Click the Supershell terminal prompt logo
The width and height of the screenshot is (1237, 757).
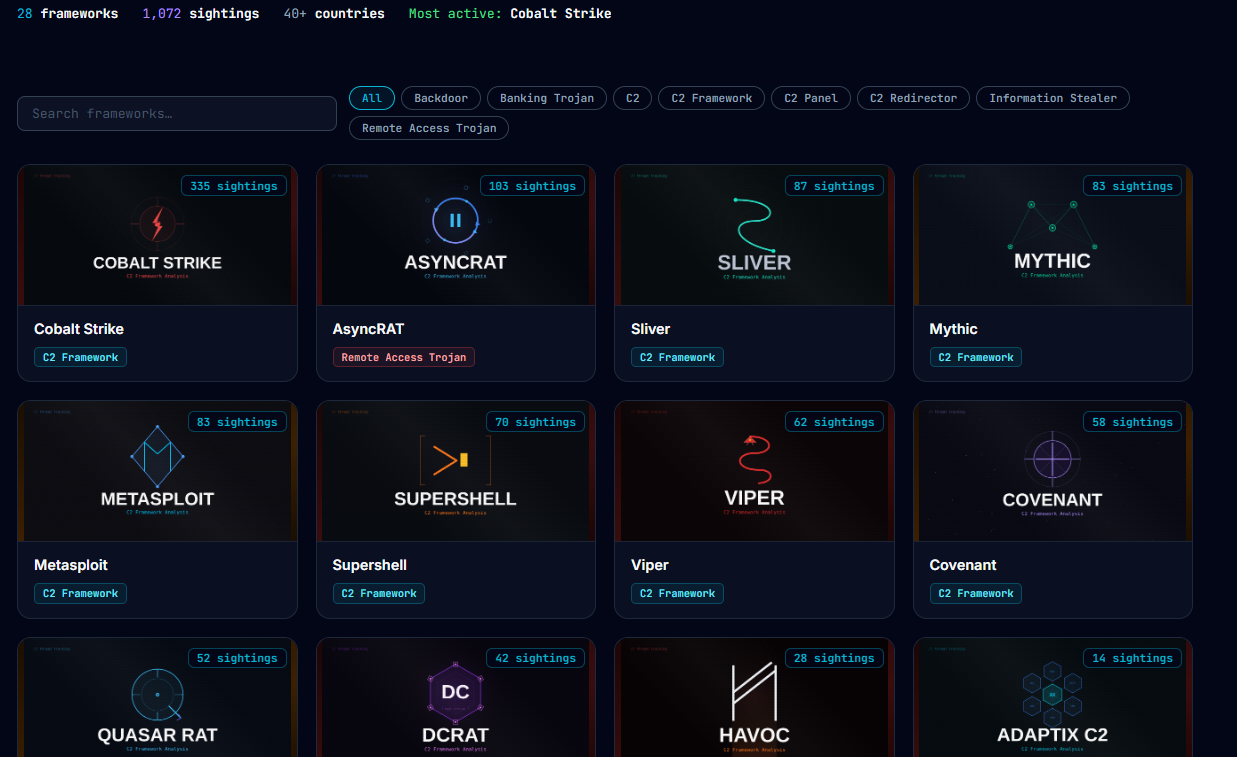[x=455, y=460]
